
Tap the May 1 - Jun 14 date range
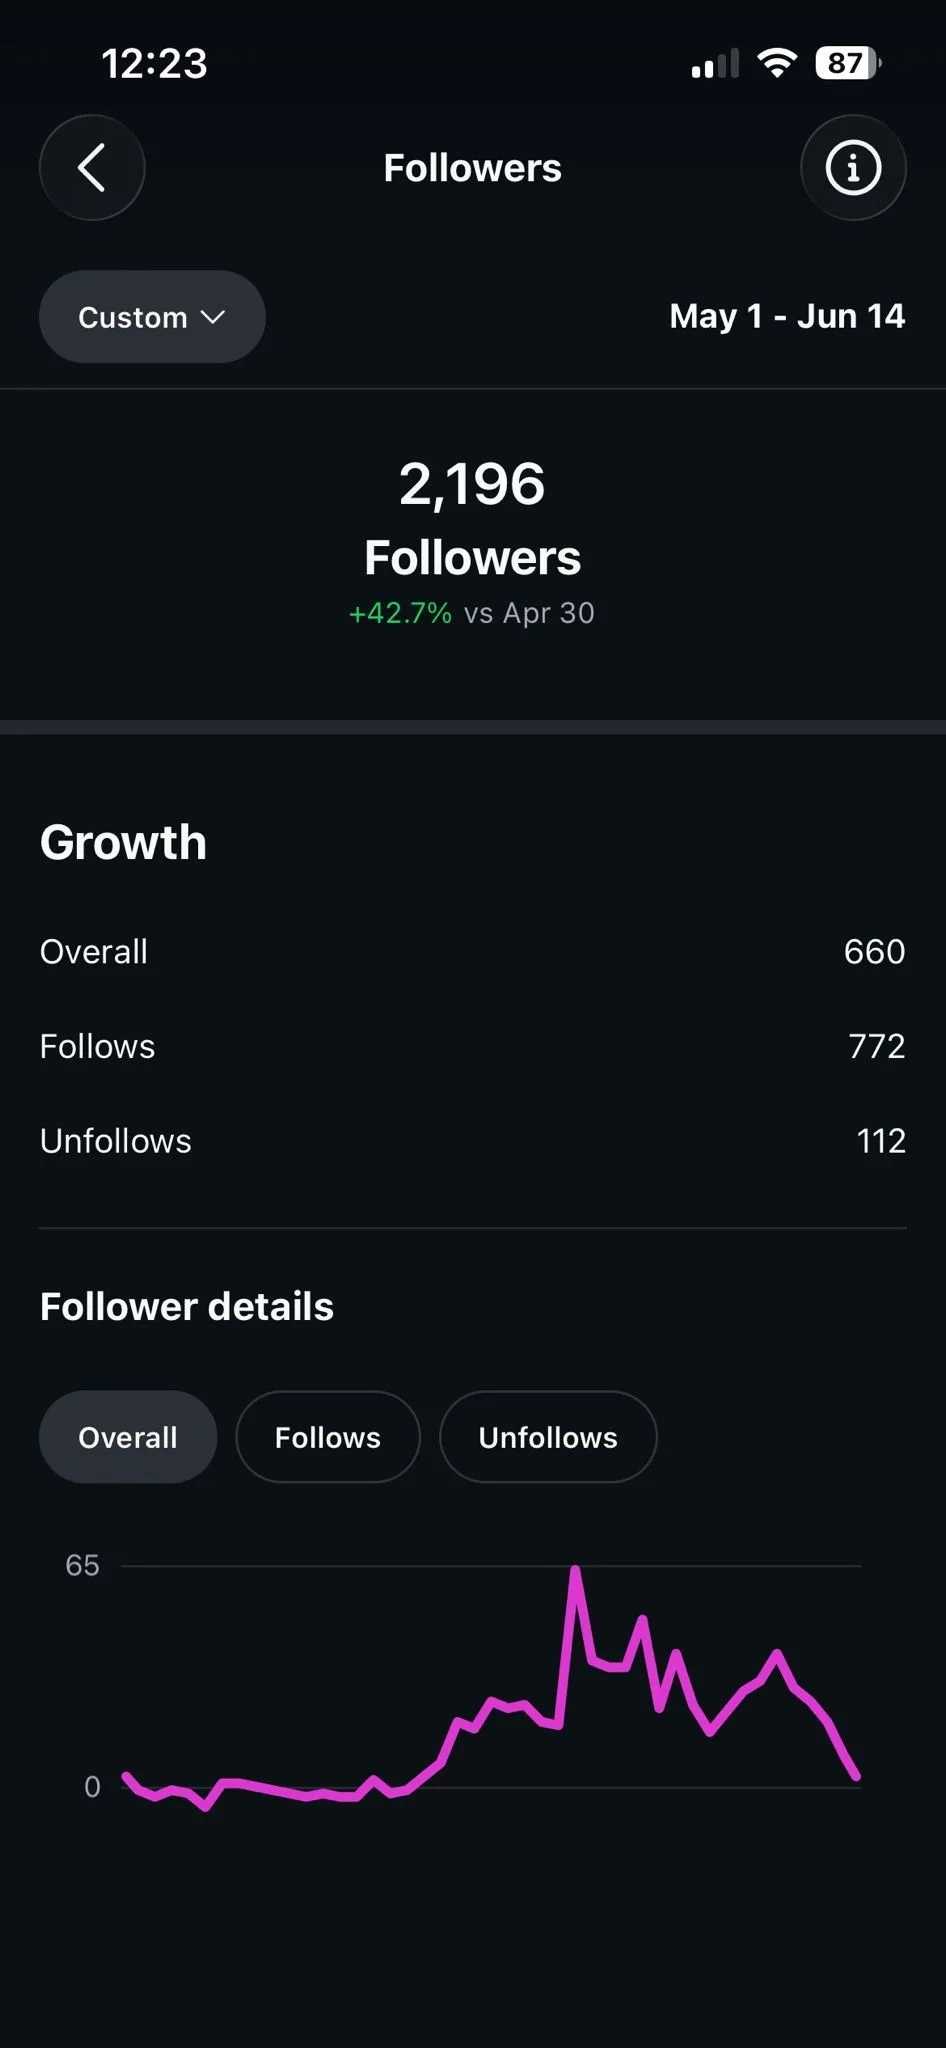787,316
